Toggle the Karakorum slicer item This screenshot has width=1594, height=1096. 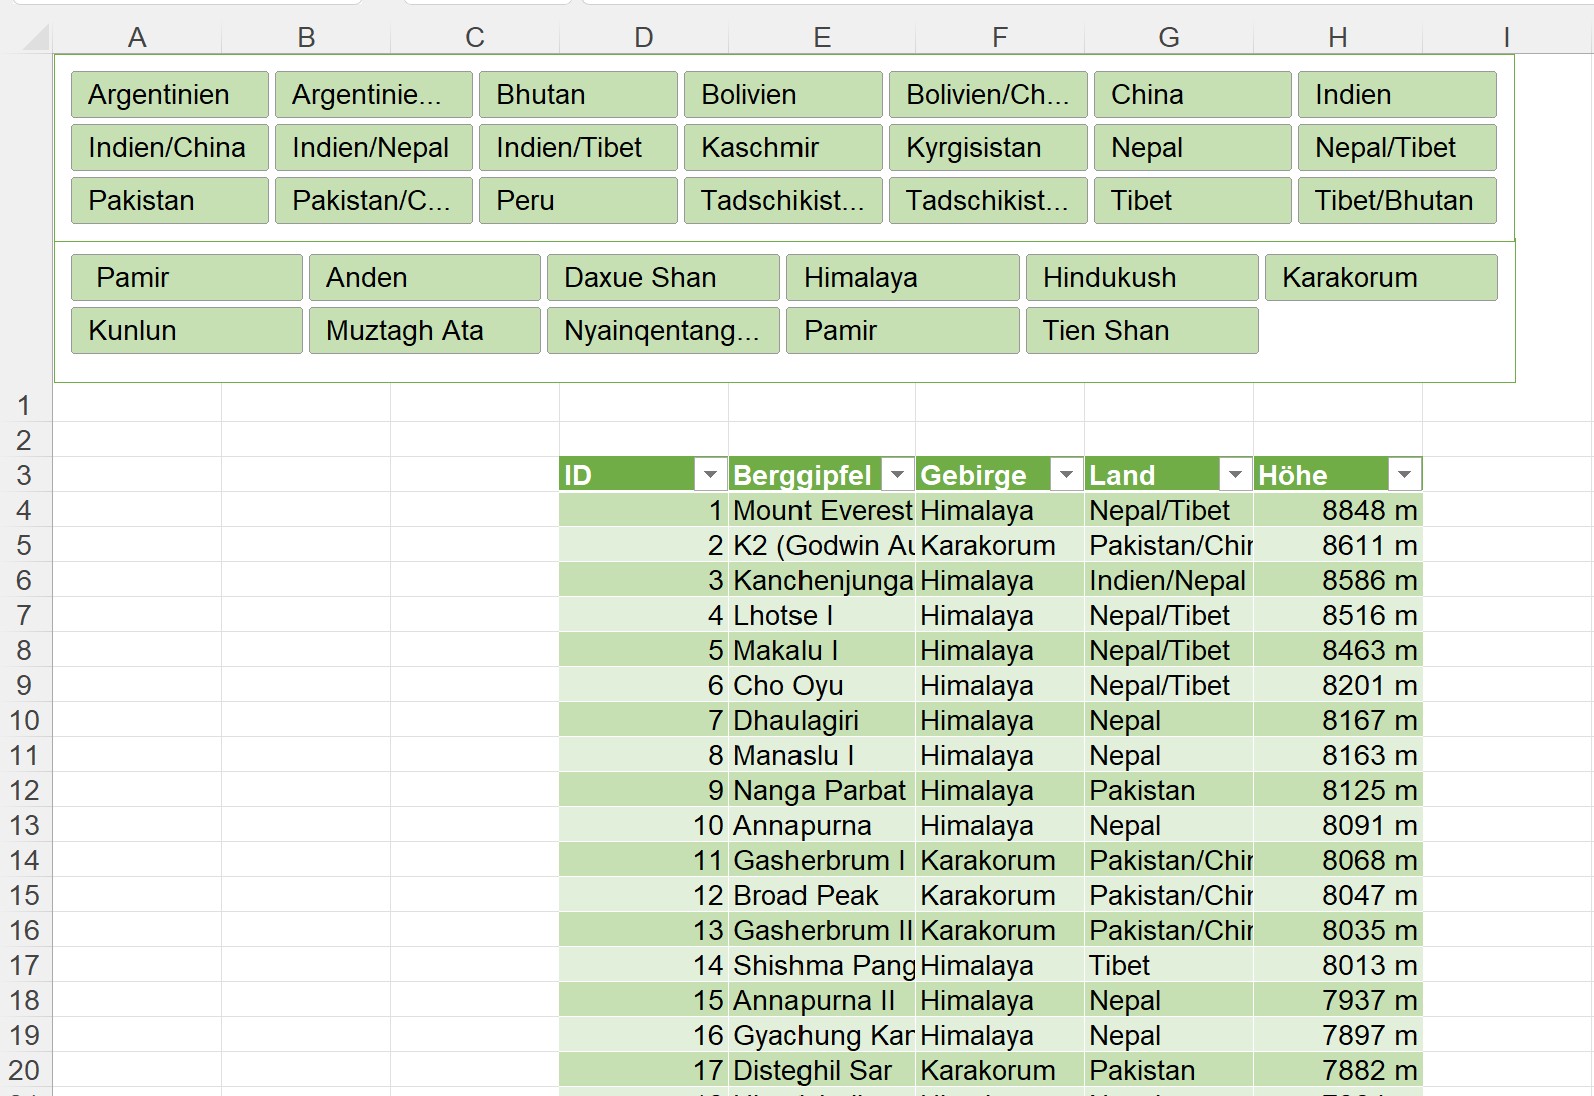tap(1380, 278)
